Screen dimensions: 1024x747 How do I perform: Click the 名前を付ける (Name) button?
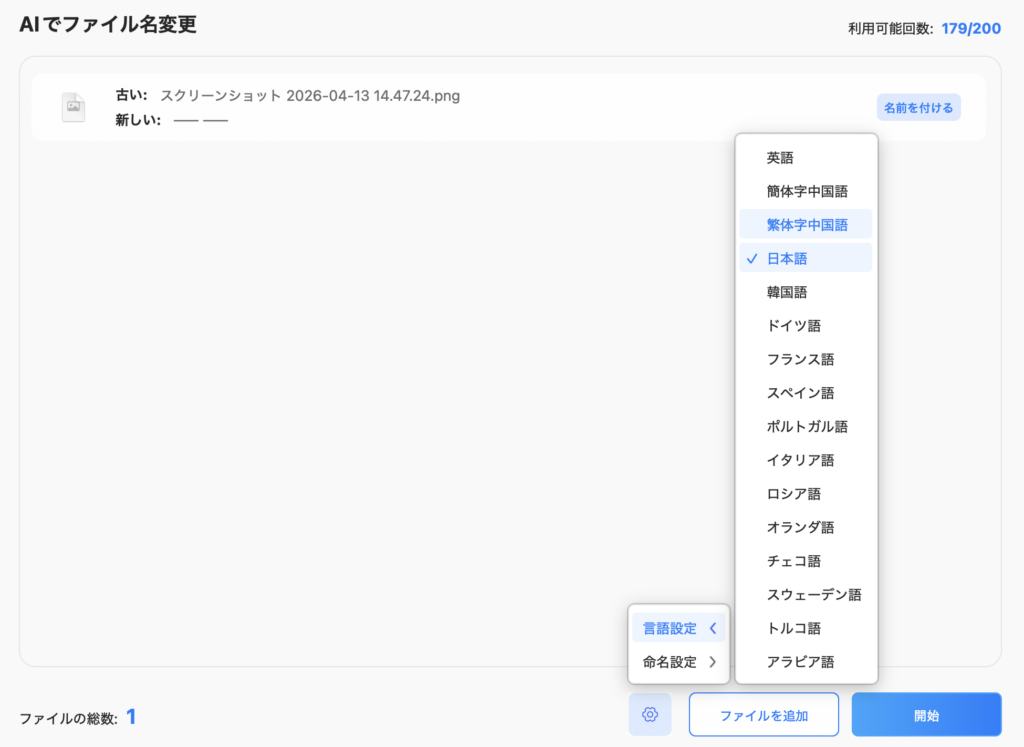918,107
